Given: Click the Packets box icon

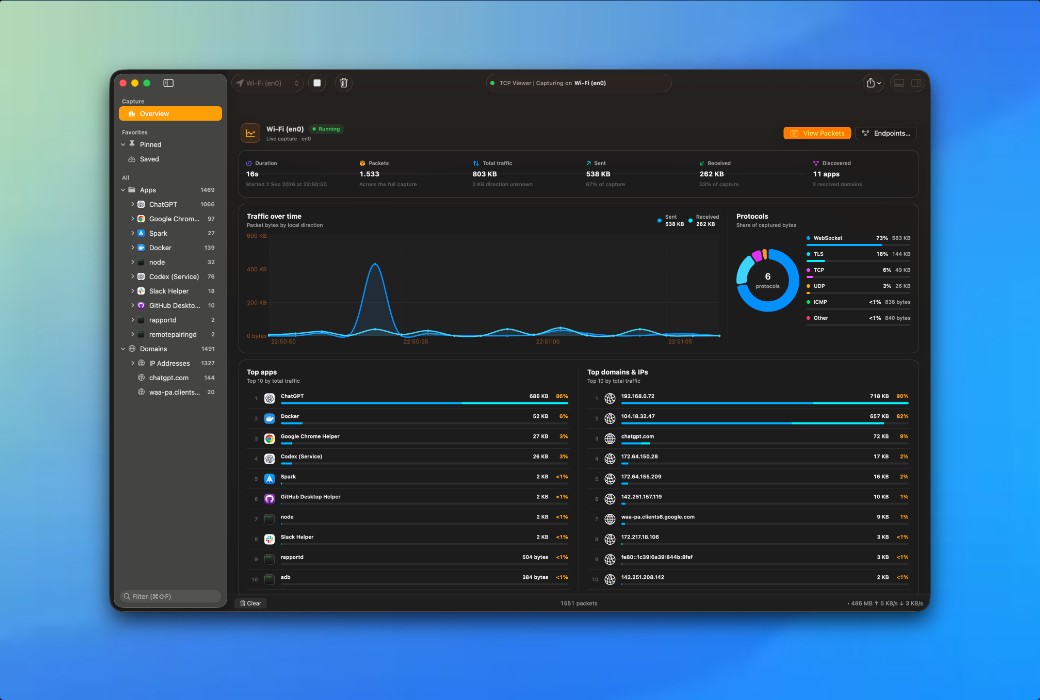Looking at the screenshot, I should [x=362, y=163].
